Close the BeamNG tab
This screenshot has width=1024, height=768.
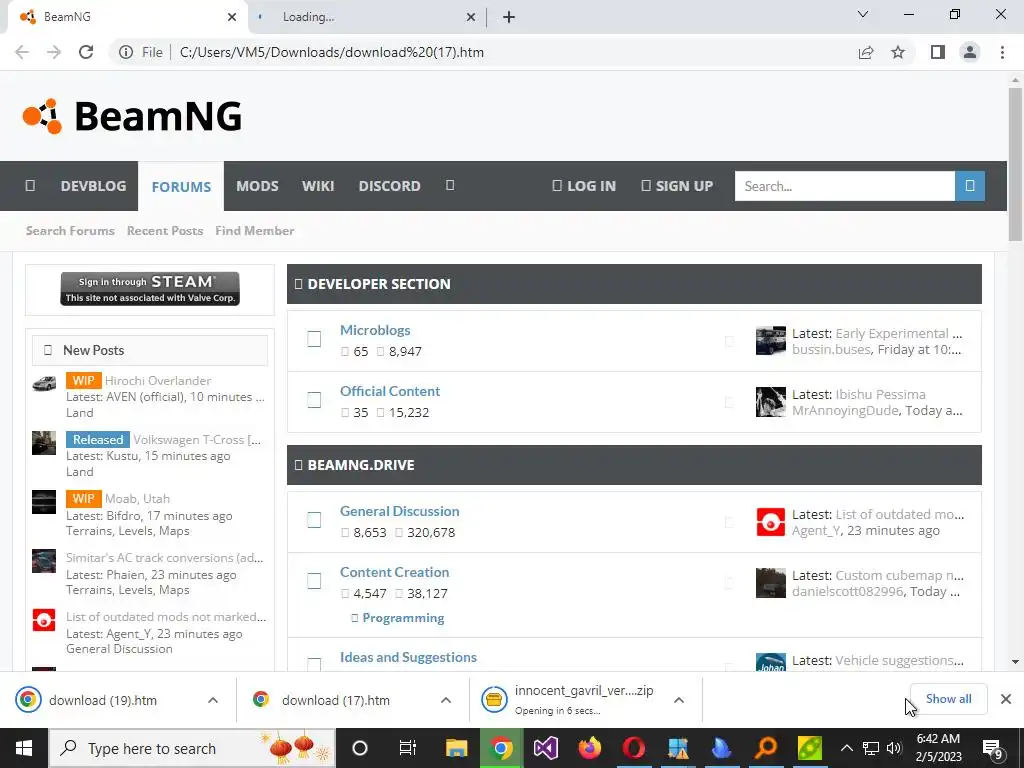(232, 18)
